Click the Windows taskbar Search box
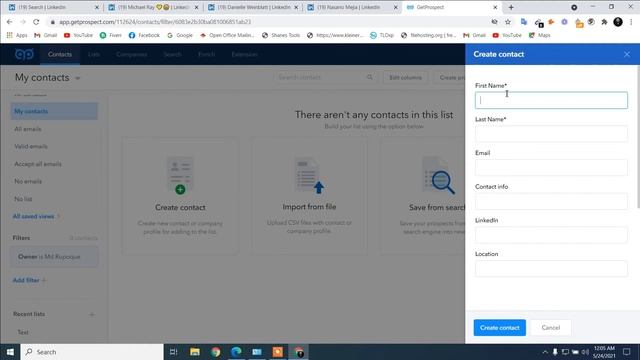The image size is (640, 360). click(x=92, y=352)
